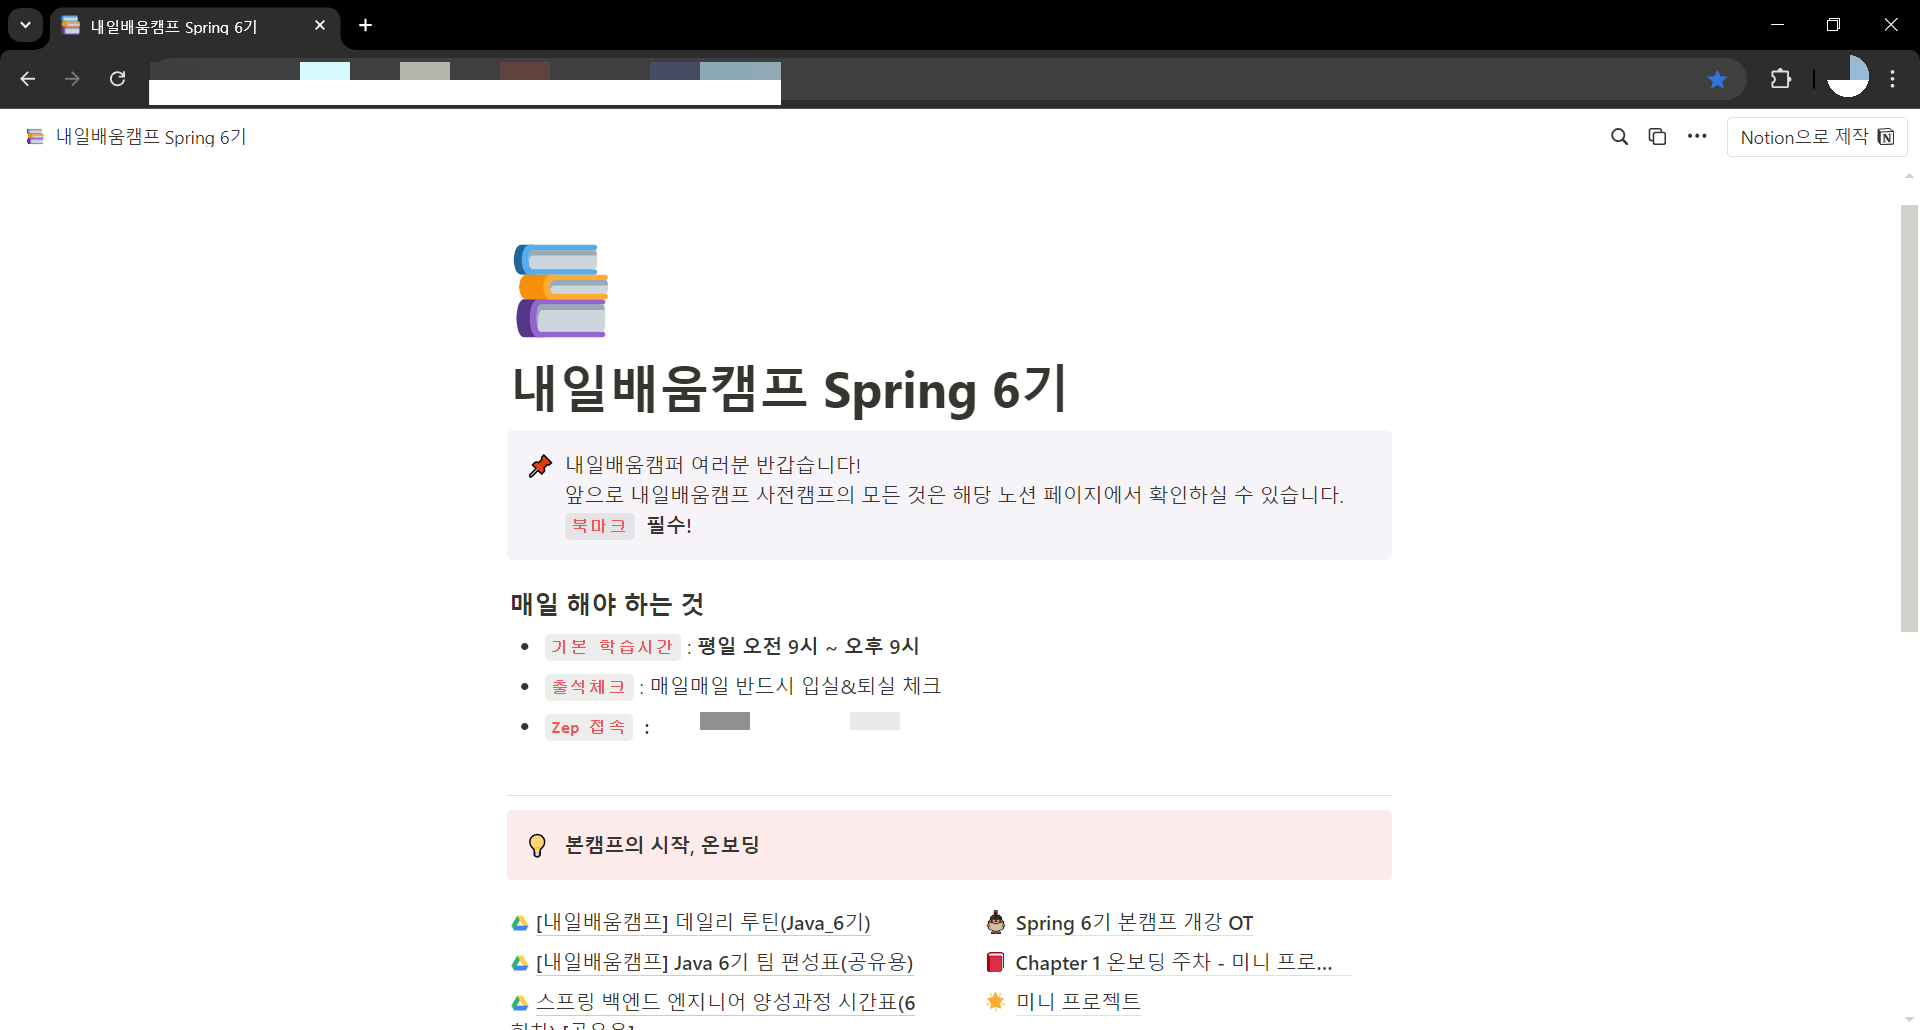Open the Chrome tab search dropdown arrow

[25, 25]
